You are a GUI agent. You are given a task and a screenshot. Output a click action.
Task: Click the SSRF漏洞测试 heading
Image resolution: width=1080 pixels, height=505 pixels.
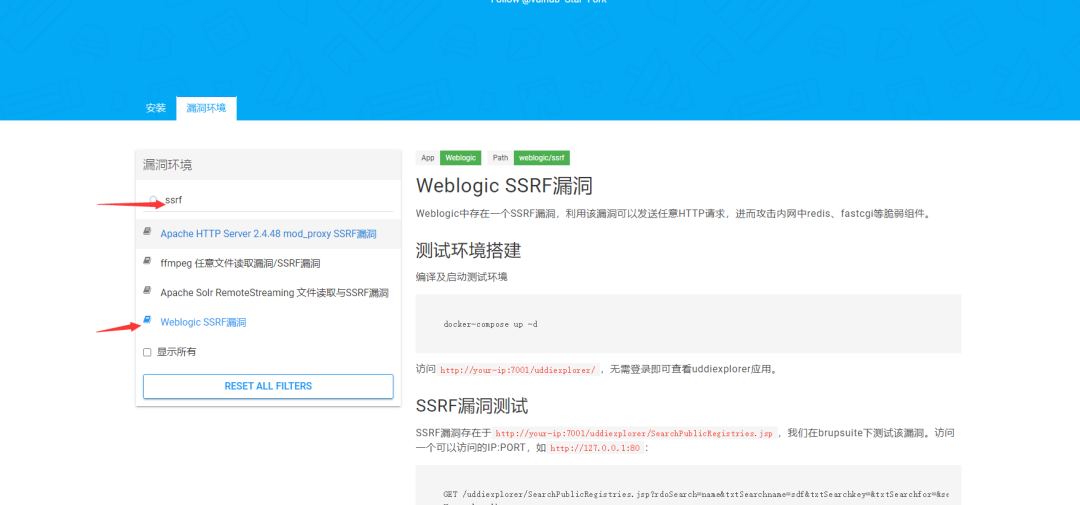[472, 406]
